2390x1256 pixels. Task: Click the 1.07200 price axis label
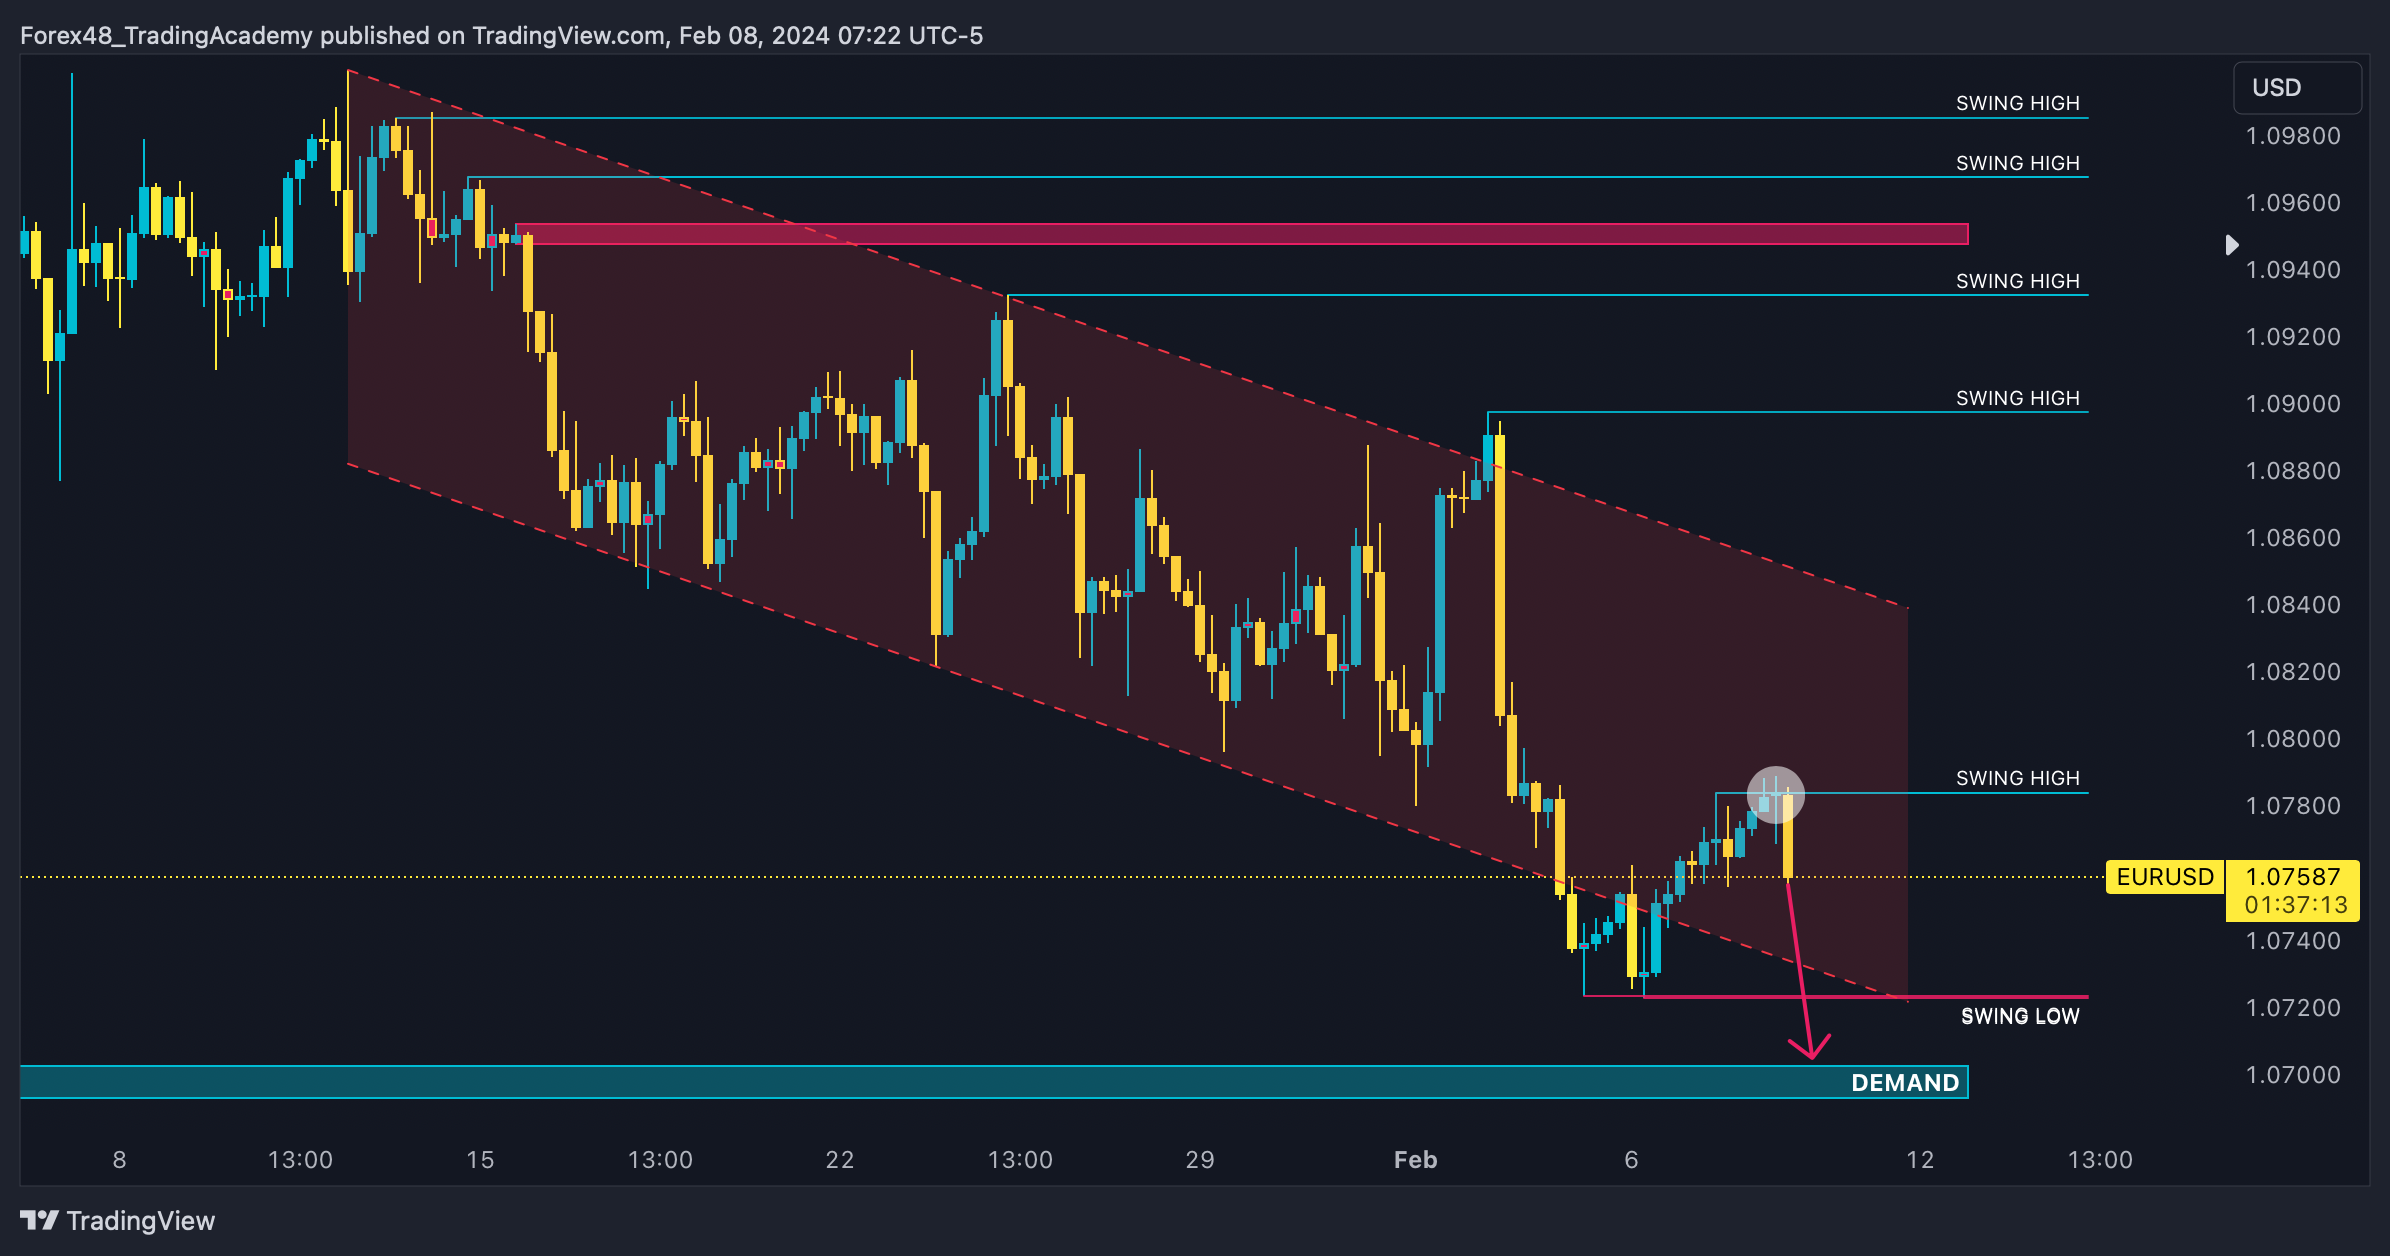(x=2293, y=1008)
